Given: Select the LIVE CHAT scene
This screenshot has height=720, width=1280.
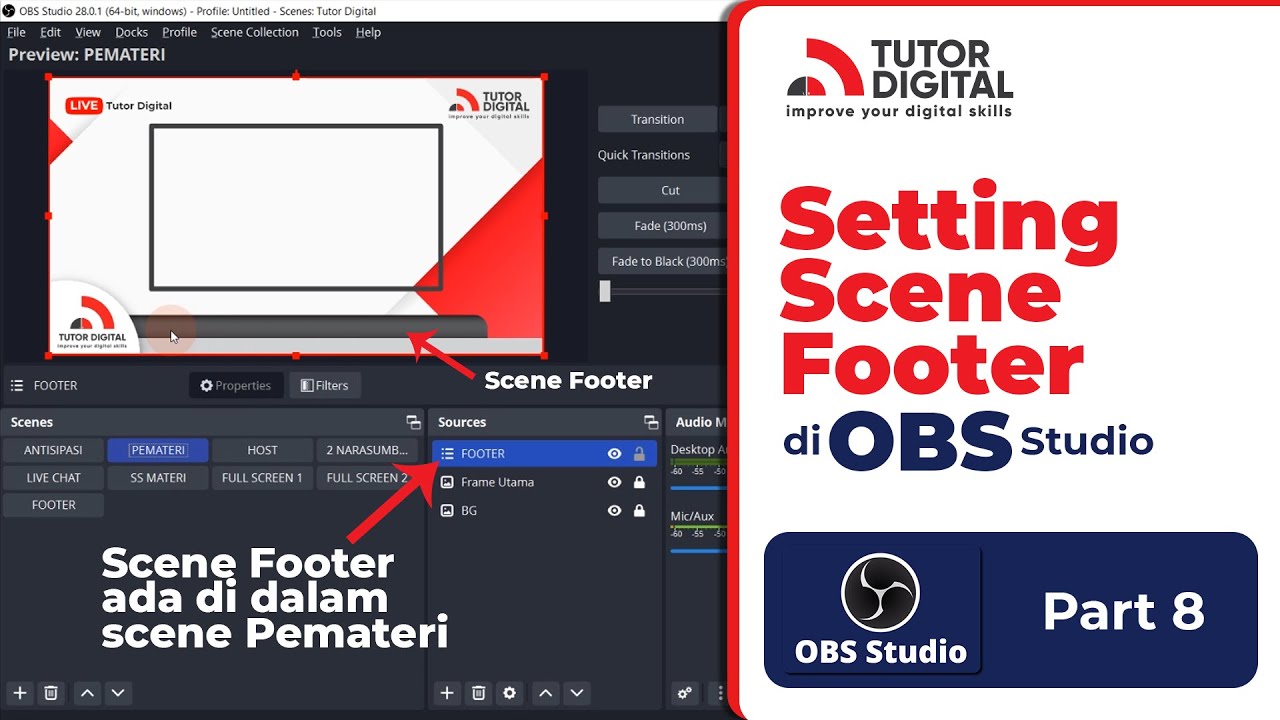Looking at the screenshot, I should (54, 477).
